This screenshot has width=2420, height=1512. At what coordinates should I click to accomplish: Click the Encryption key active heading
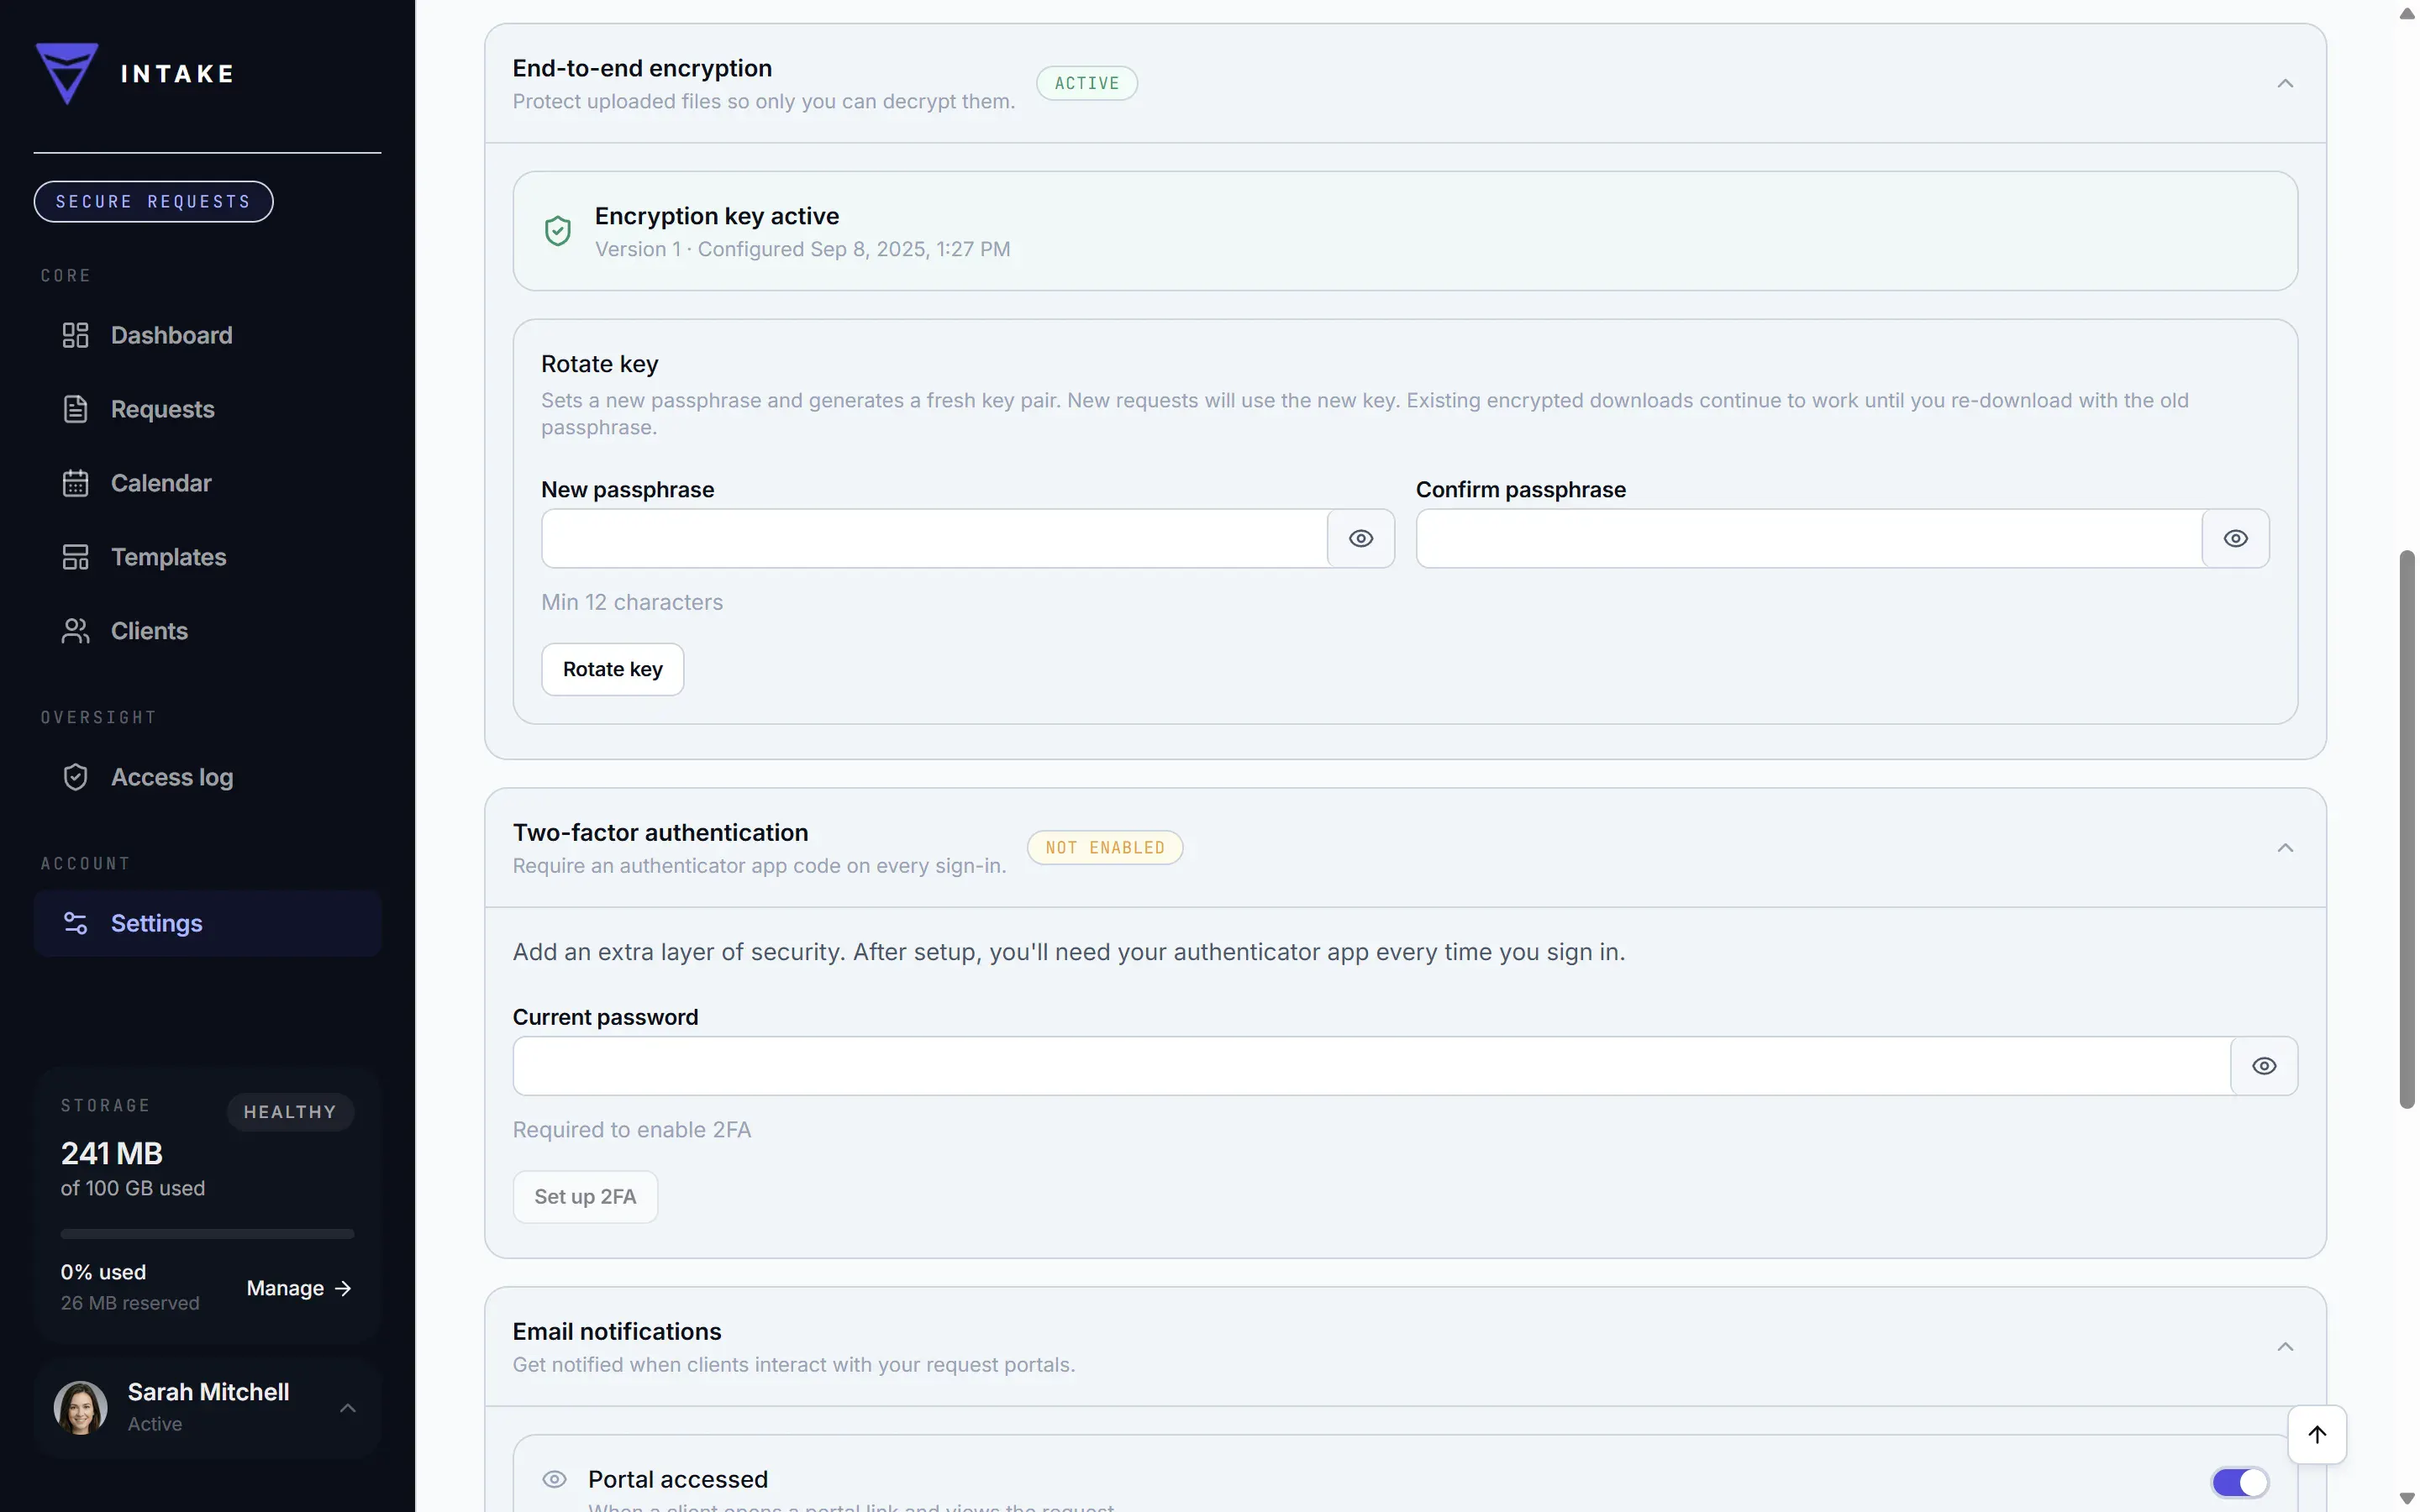pyautogui.click(x=716, y=216)
